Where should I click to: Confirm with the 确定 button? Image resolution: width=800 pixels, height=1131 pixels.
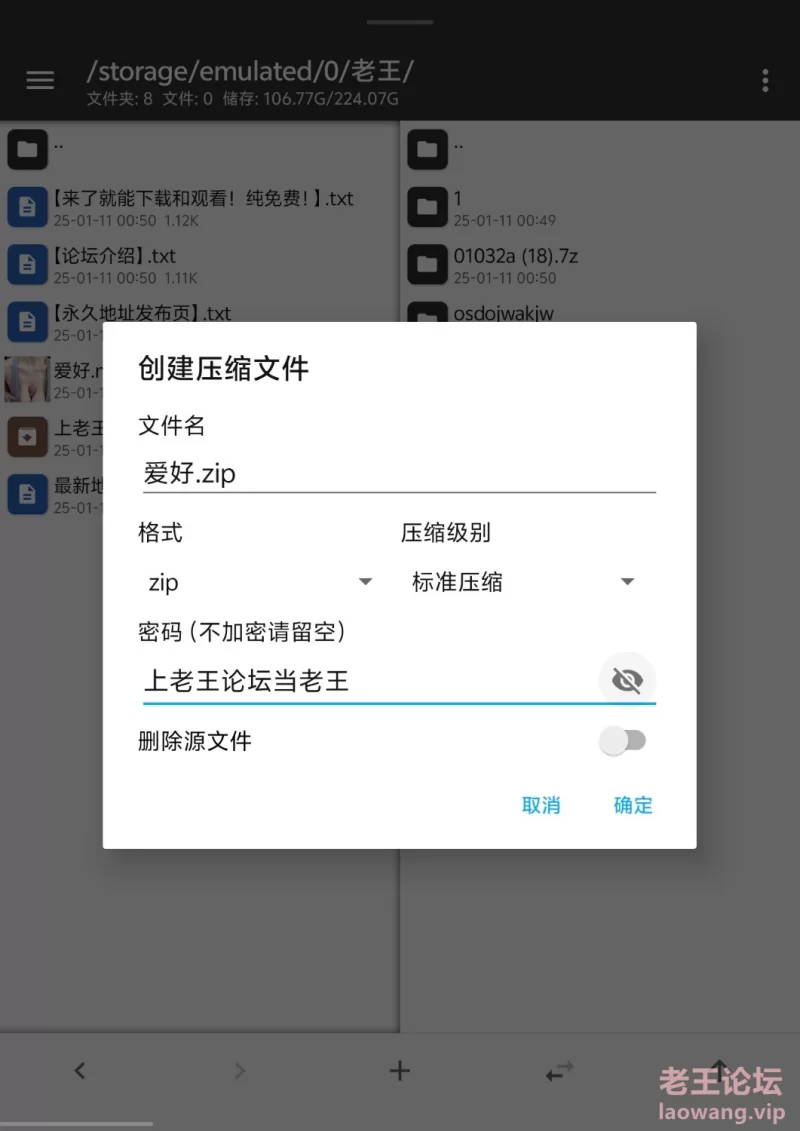click(x=633, y=805)
